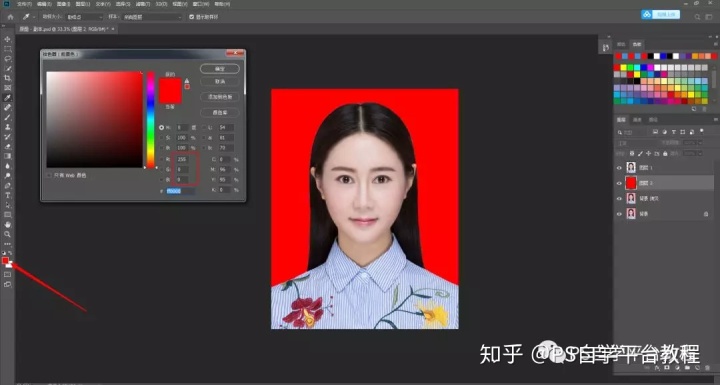Viewport: 720px width, 385px height.
Task: Toggle the show sampling ring checkbox
Action: point(191,17)
